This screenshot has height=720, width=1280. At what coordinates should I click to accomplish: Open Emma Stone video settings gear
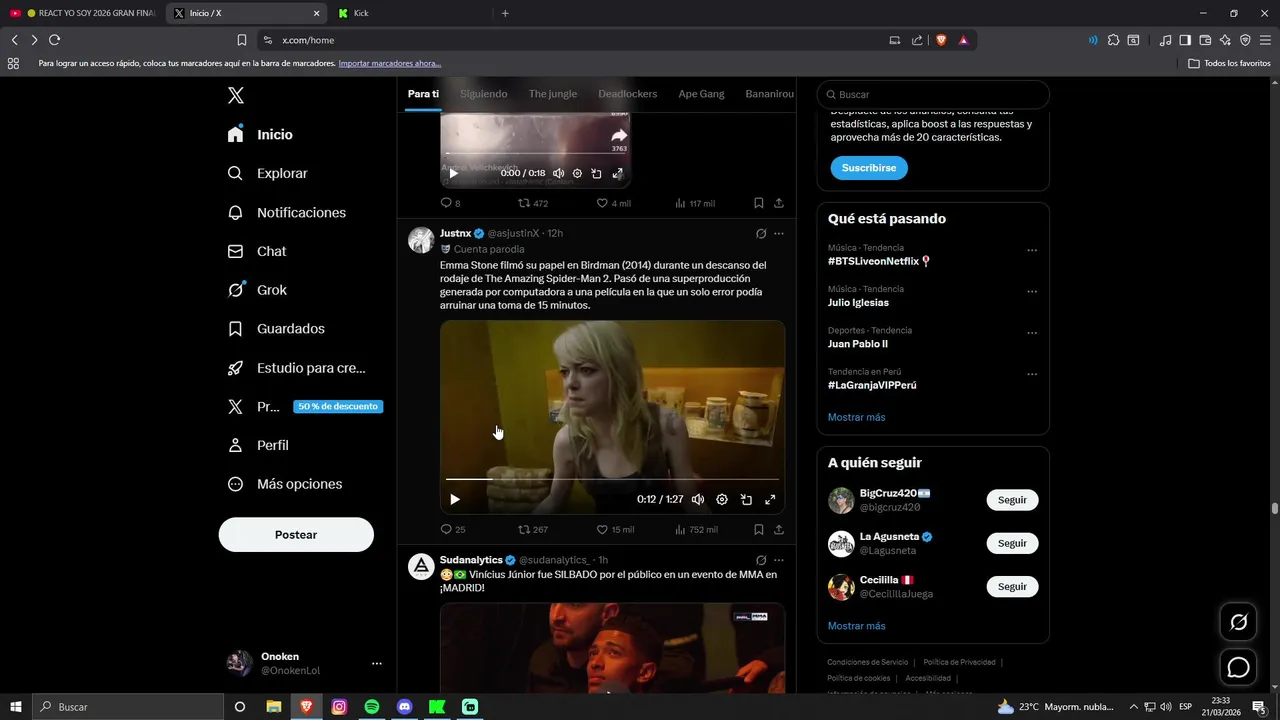coord(722,499)
